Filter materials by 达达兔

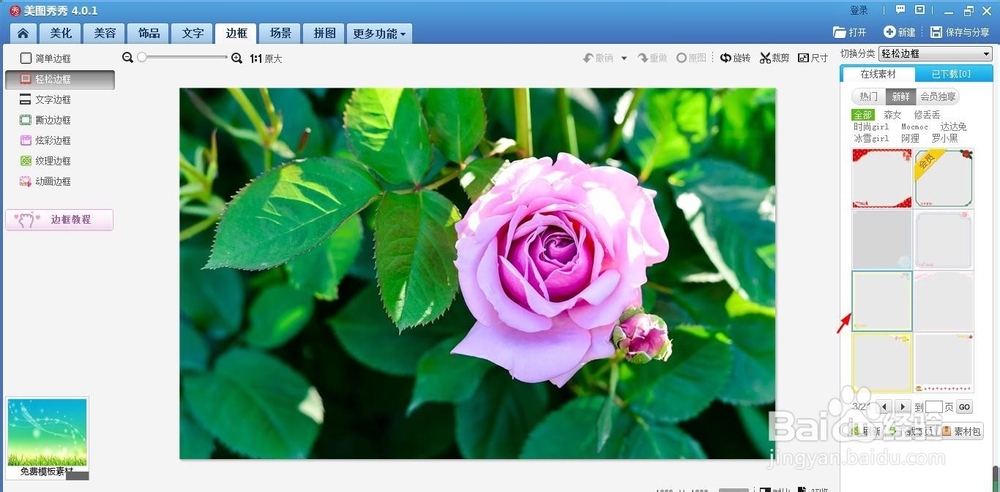click(x=953, y=127)
